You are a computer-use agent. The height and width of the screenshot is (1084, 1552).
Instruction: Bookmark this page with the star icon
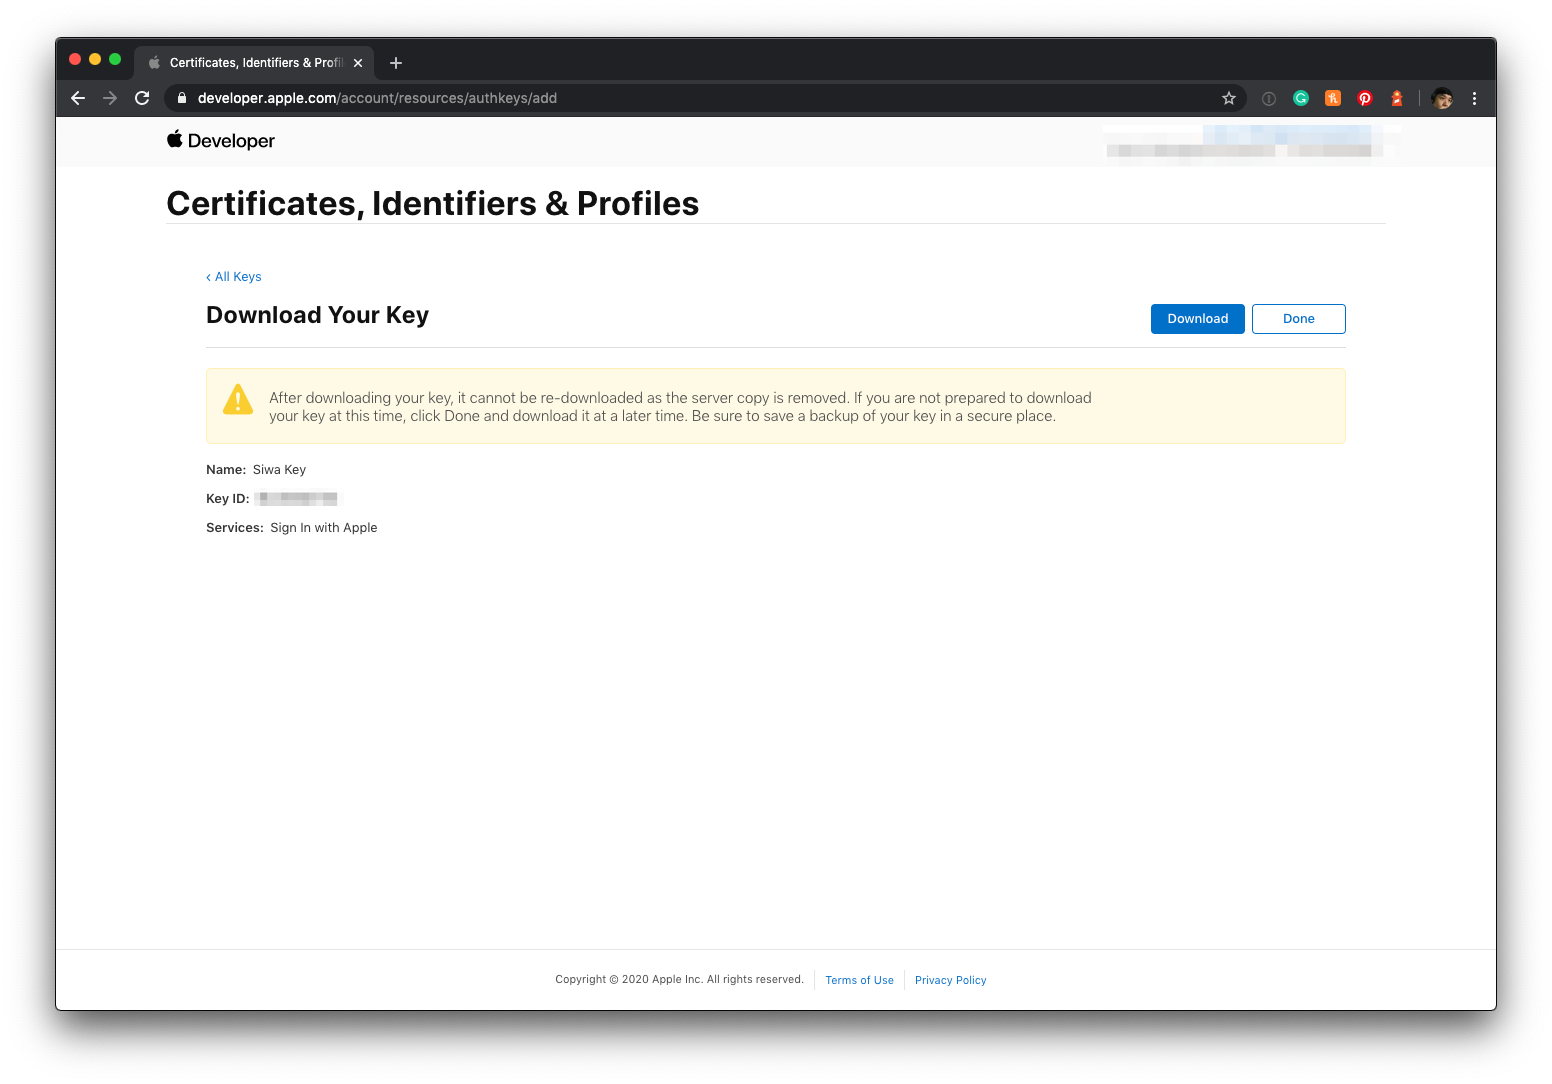[x=1229, y=98]
